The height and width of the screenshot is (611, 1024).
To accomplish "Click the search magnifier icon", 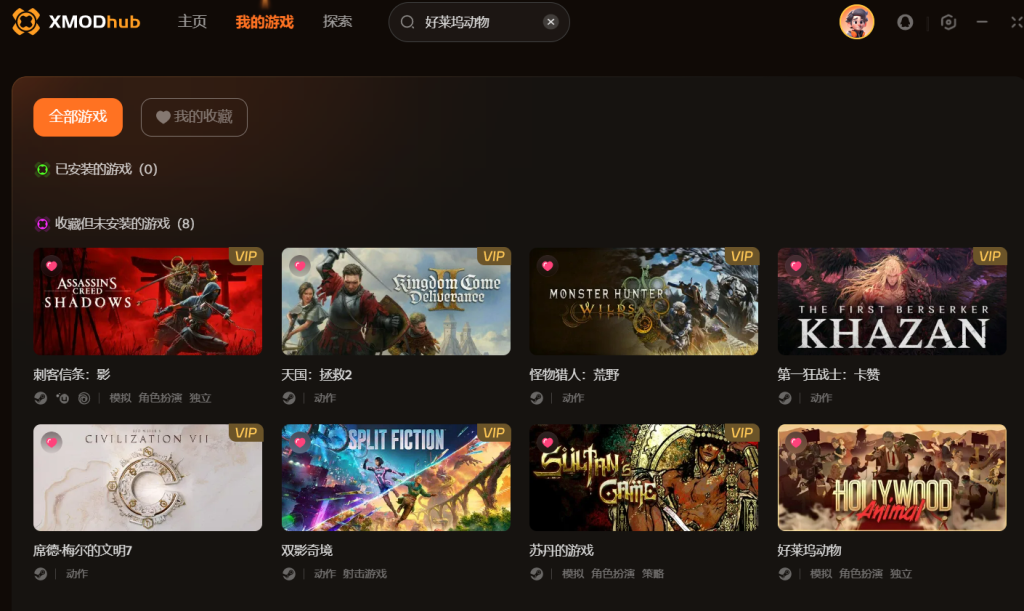I will (x=407, y=22).
